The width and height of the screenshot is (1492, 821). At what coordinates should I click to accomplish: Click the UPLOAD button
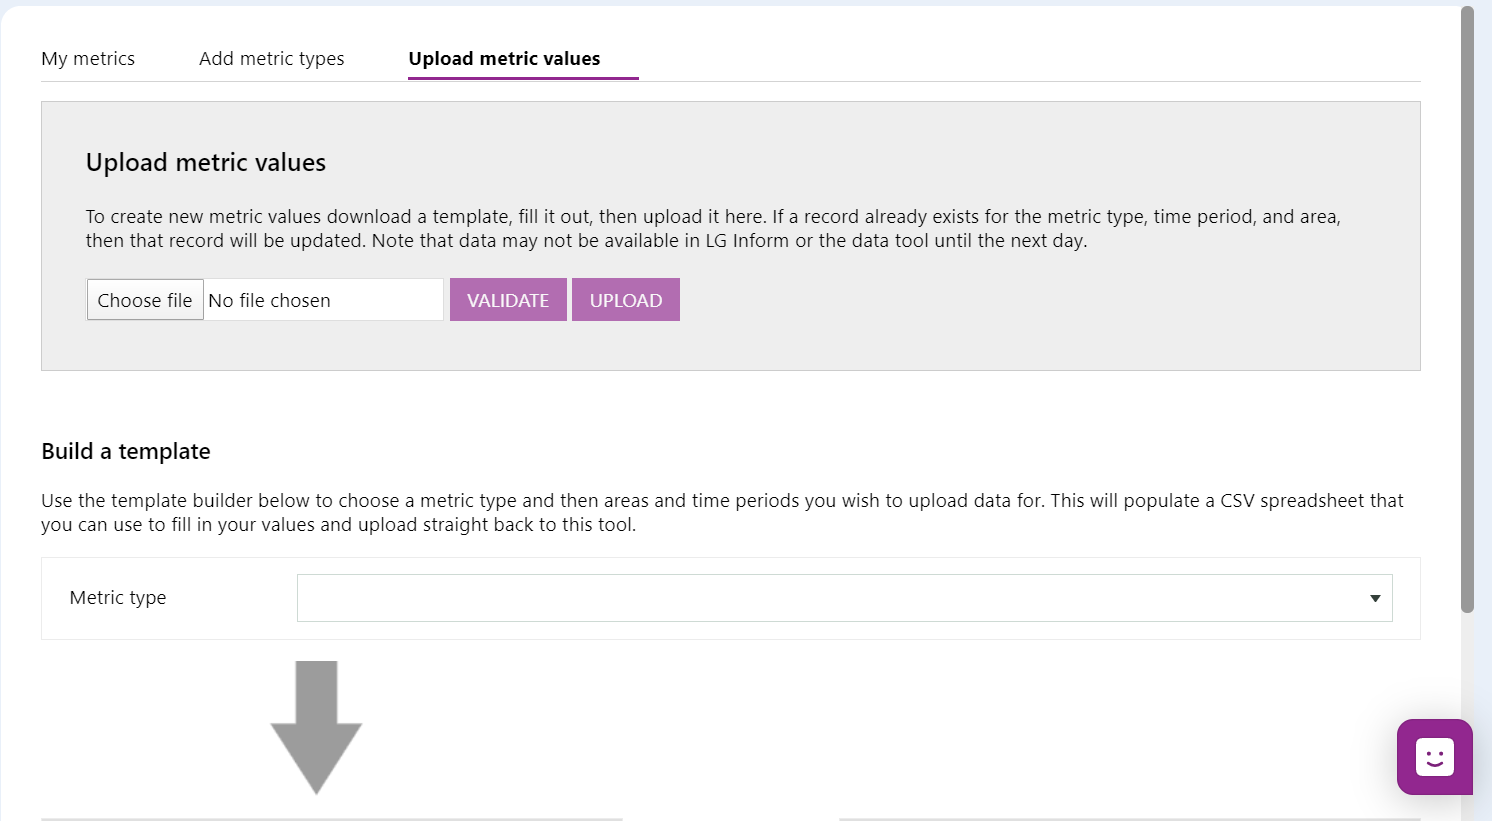click(626, 300)
